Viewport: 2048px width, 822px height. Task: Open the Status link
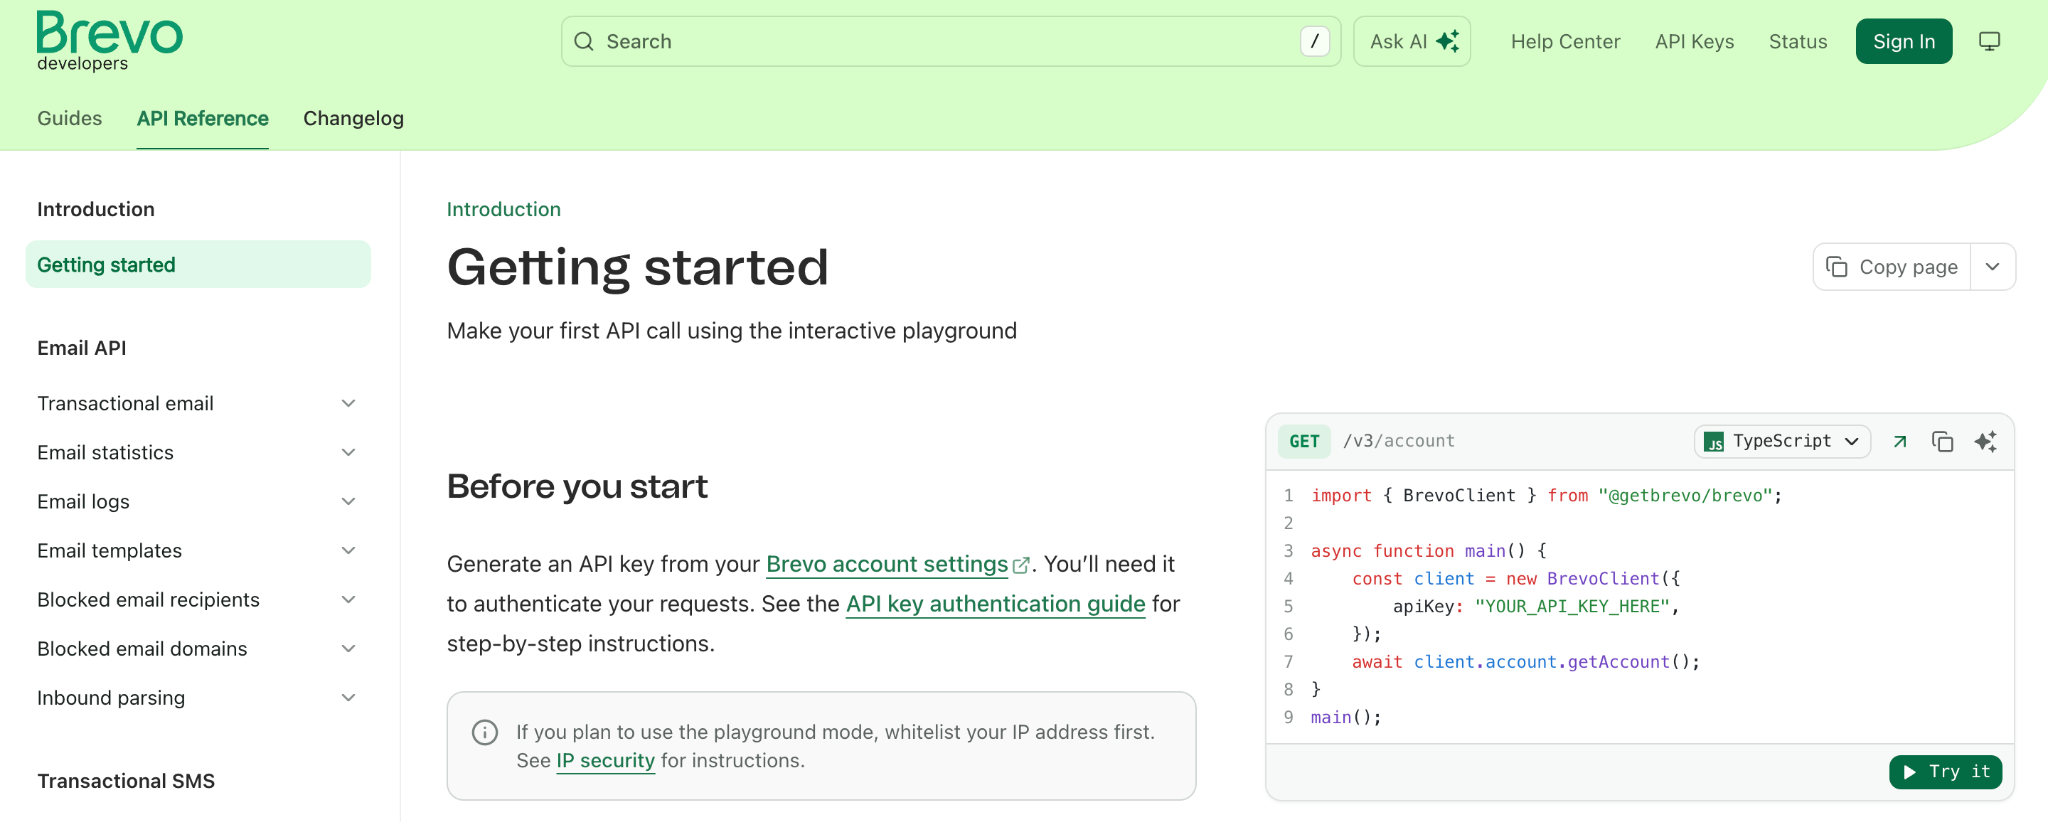1798,41
